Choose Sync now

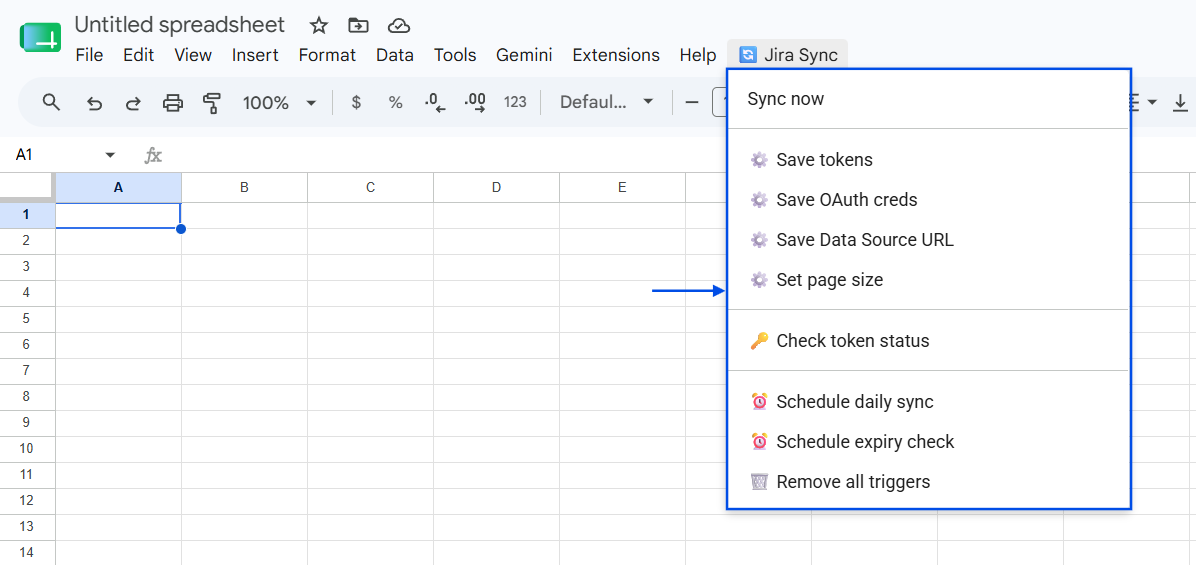click(x=928, y=99)
